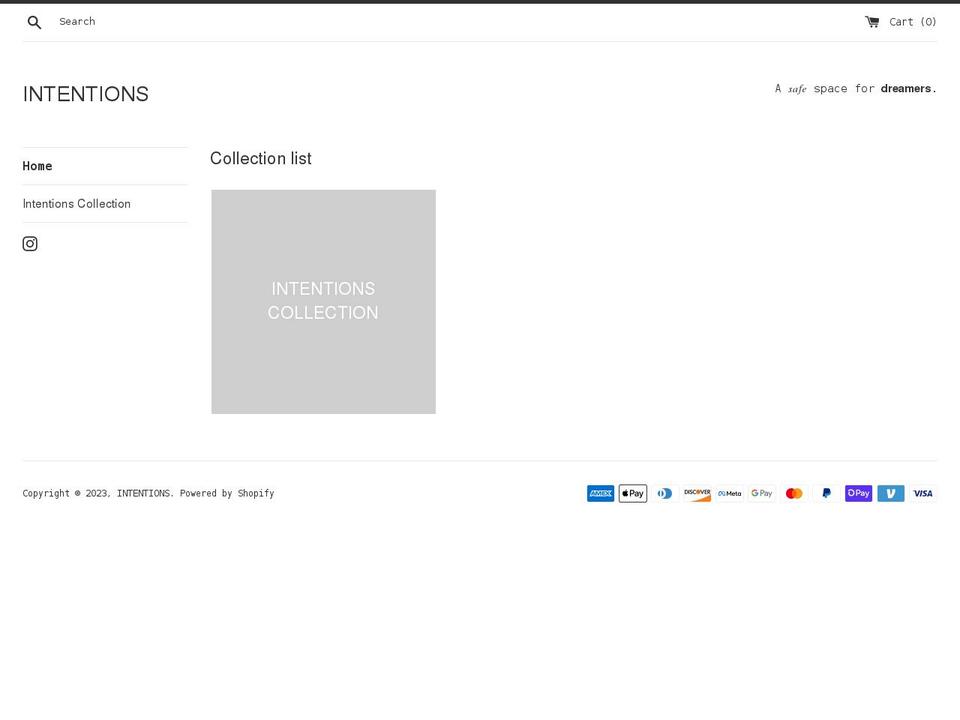Click the Visa payment icon
The image size is (960, 720).
[x=922, y=493]
